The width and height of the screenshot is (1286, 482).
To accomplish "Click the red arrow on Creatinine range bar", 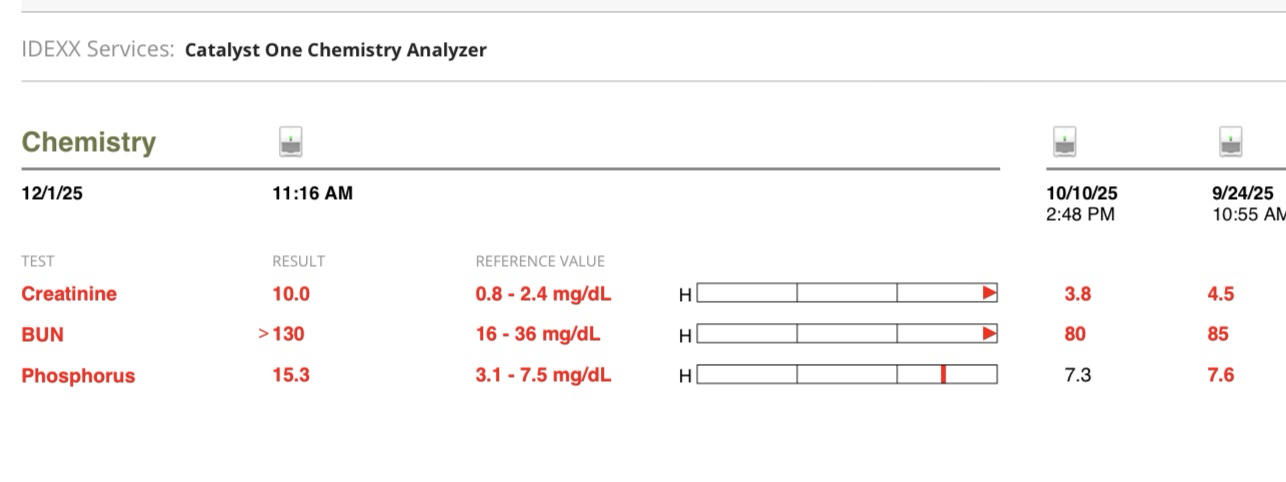I will 989,293.
